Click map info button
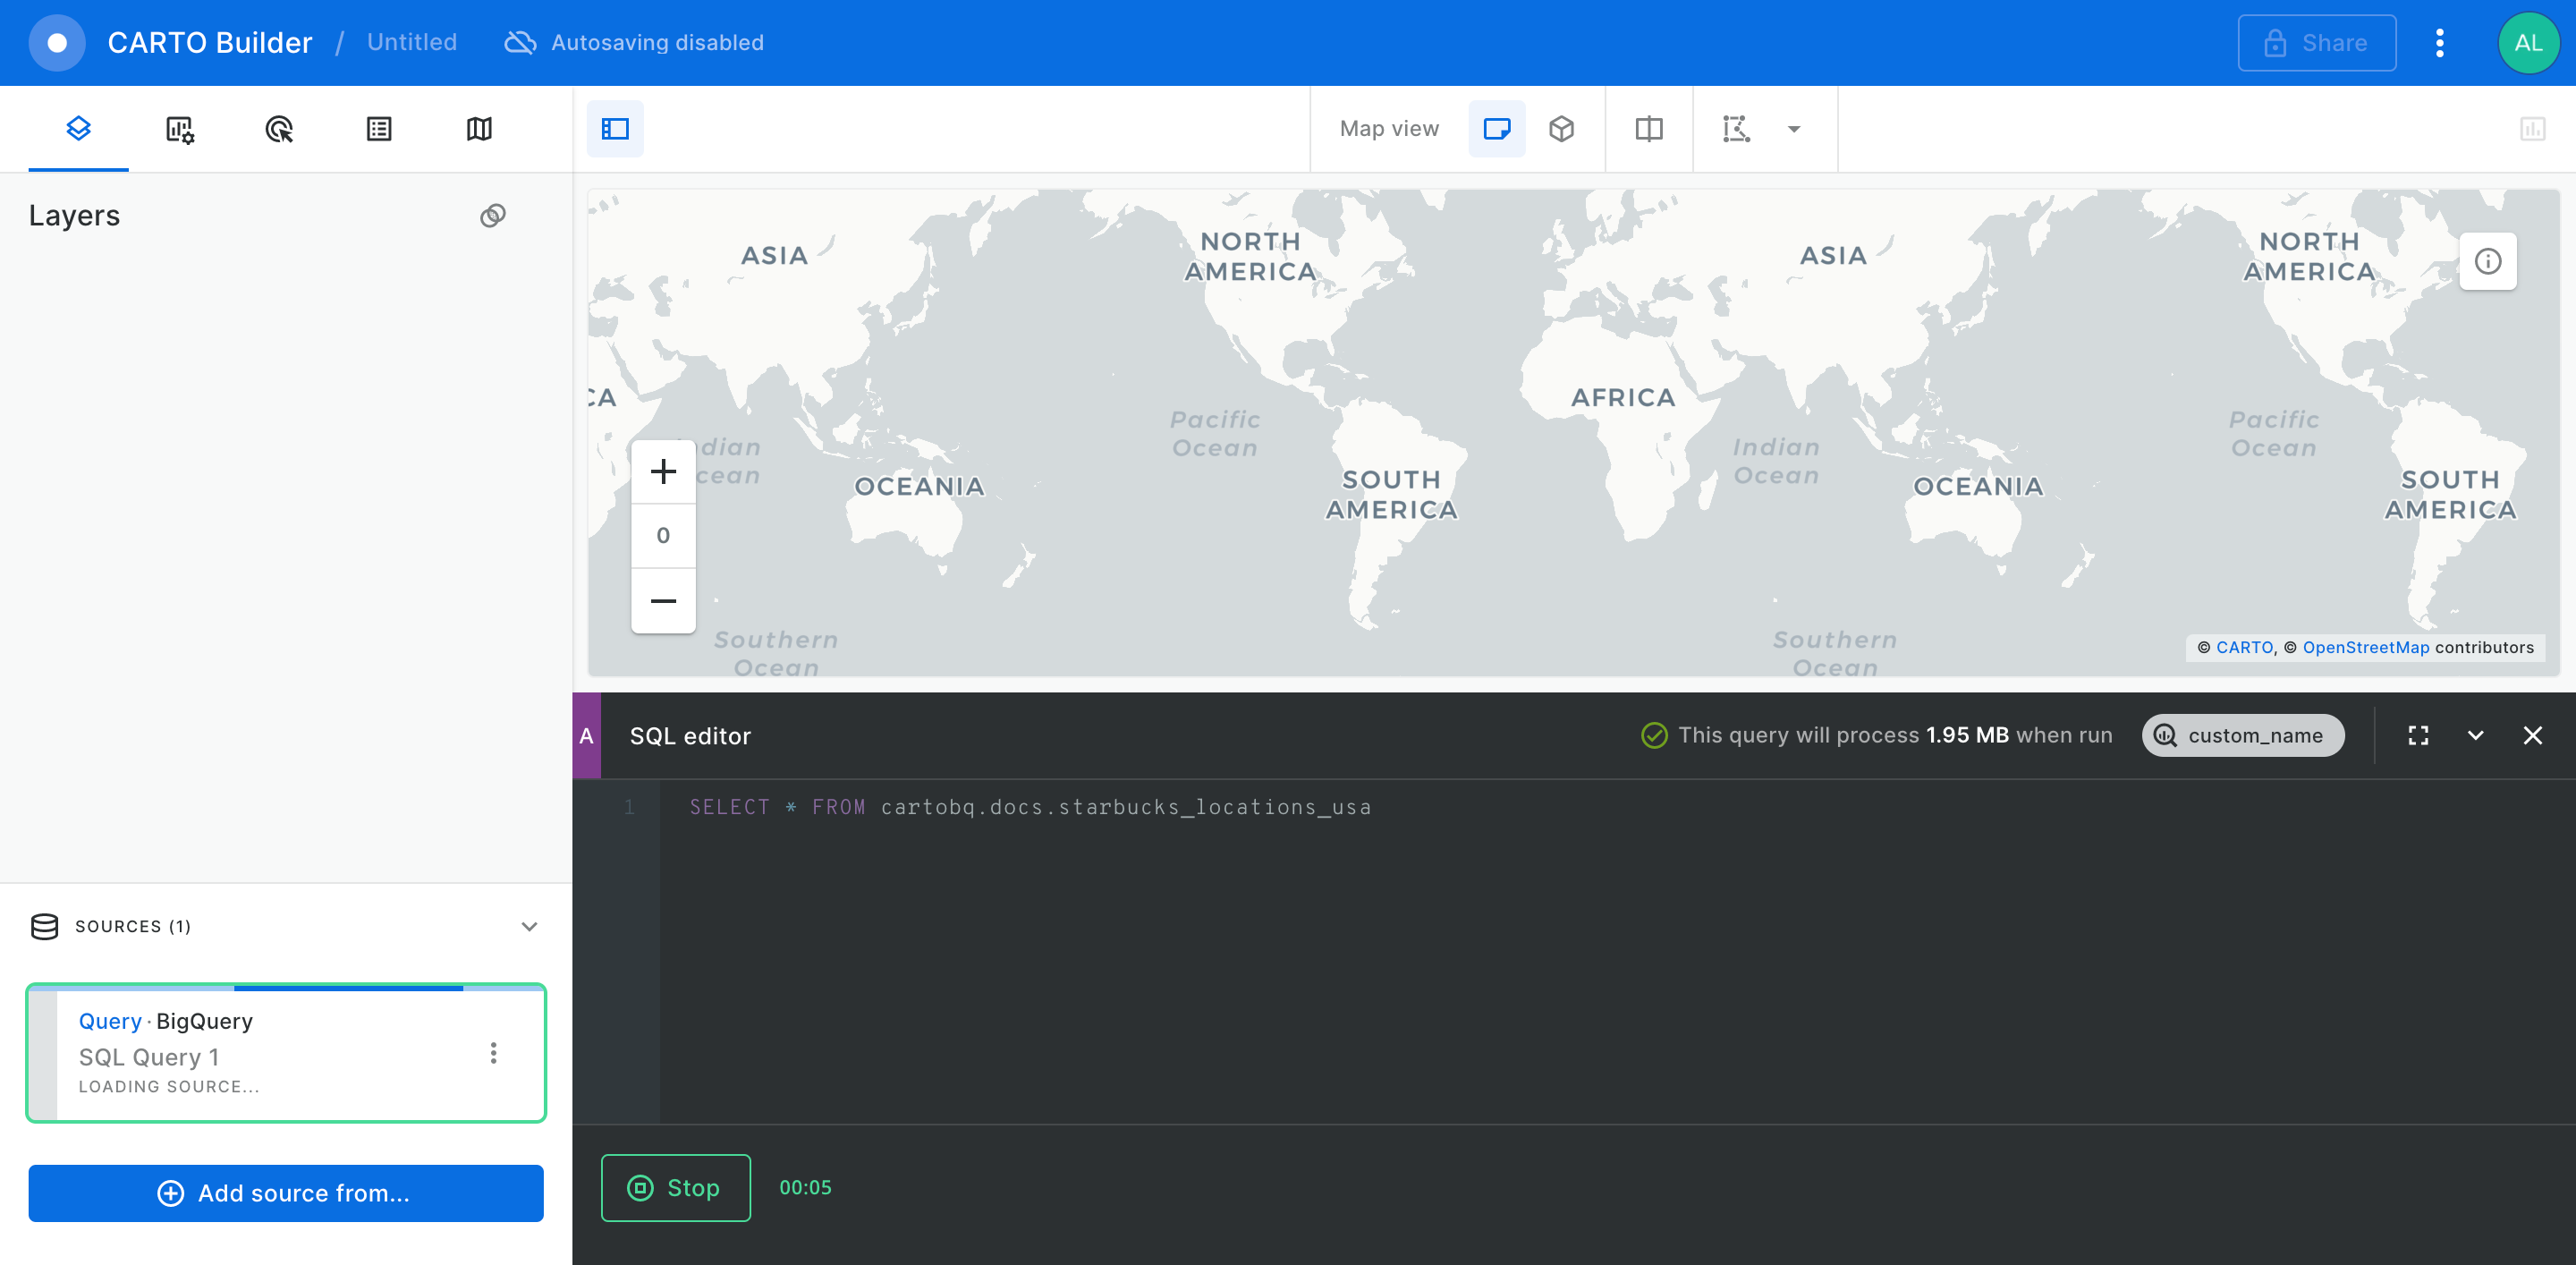Viewport: 2576px width, 1265px height. (x=2487, y=262)
